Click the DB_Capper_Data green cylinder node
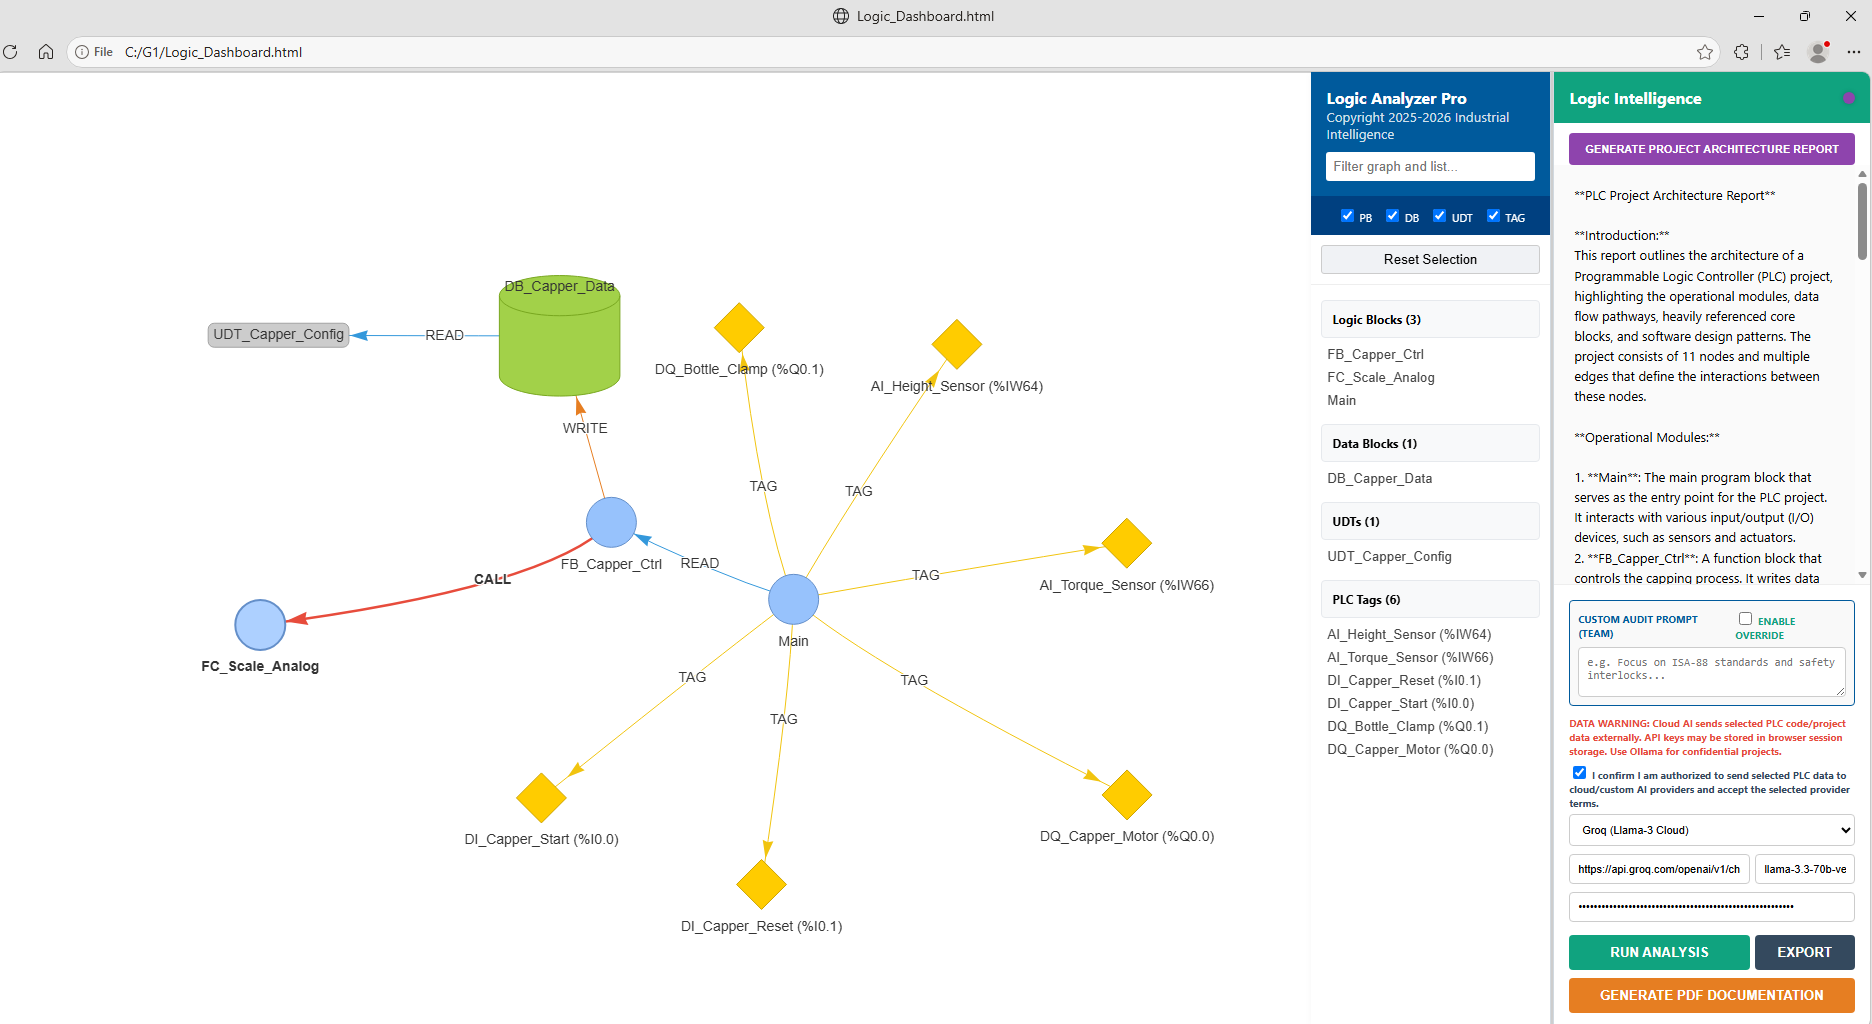The width and height of the screenshot is (1872, 1024). [x=559, y=336]
